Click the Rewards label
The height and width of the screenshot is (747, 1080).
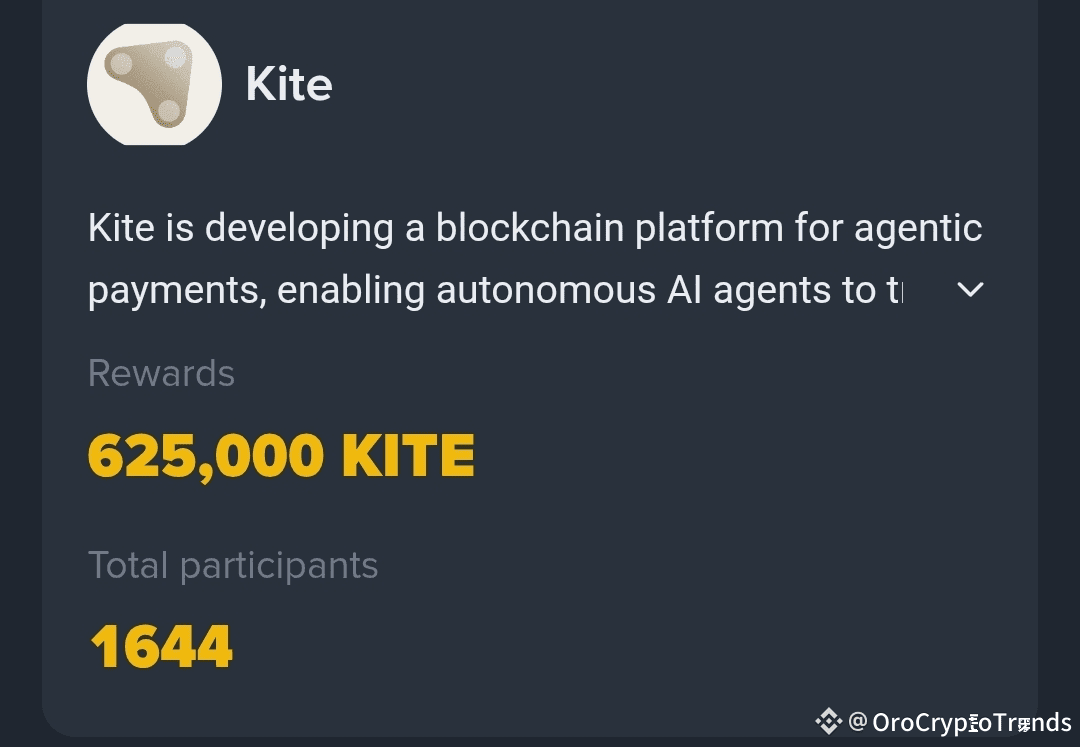pos(161,374)
